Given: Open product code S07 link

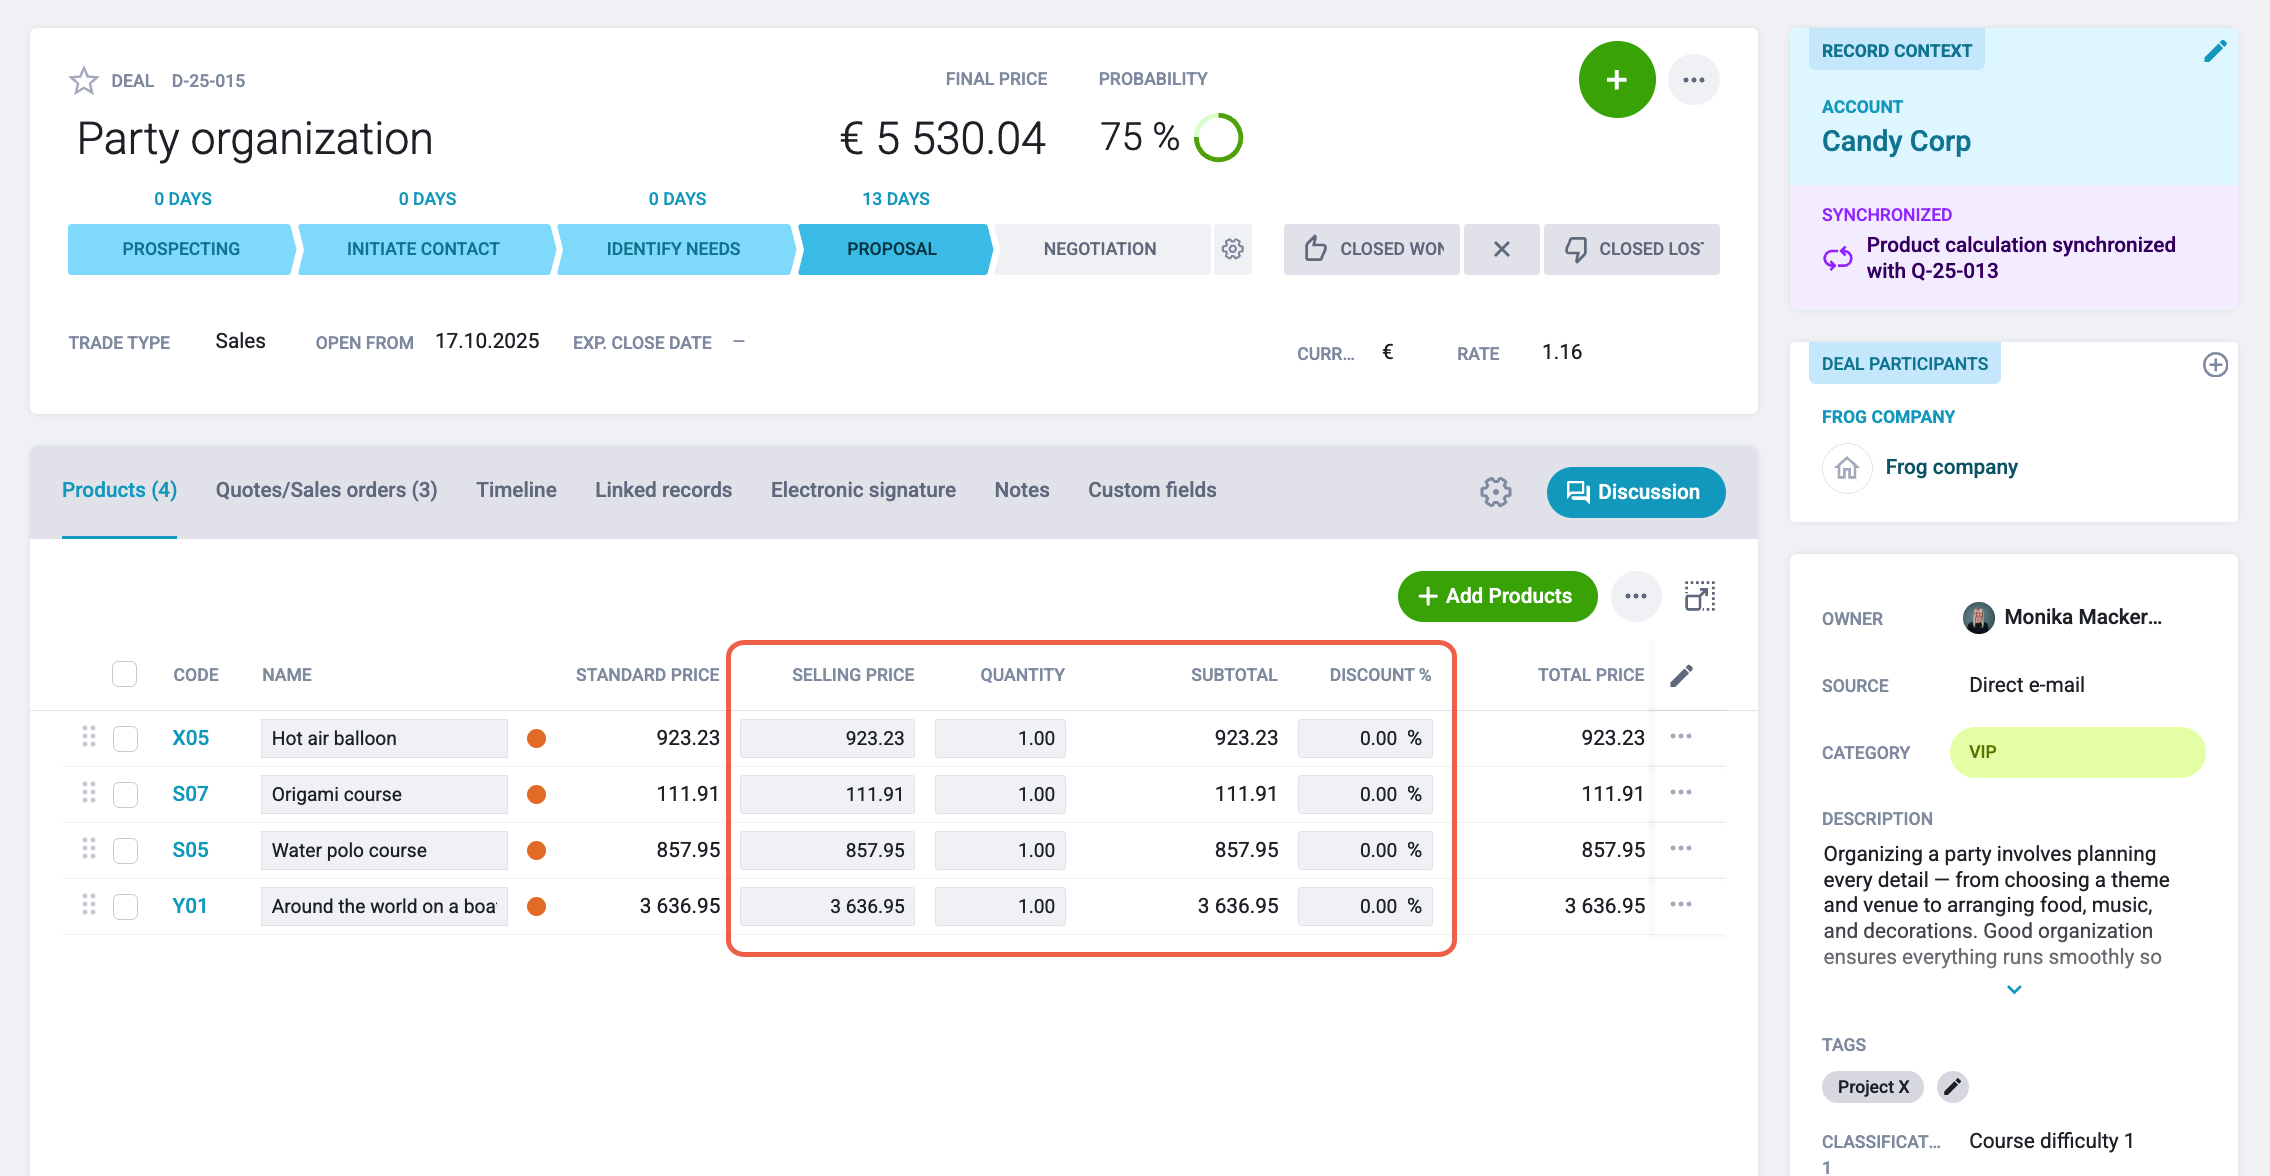Looking at the screenshot, I should [x=190, y=795].
